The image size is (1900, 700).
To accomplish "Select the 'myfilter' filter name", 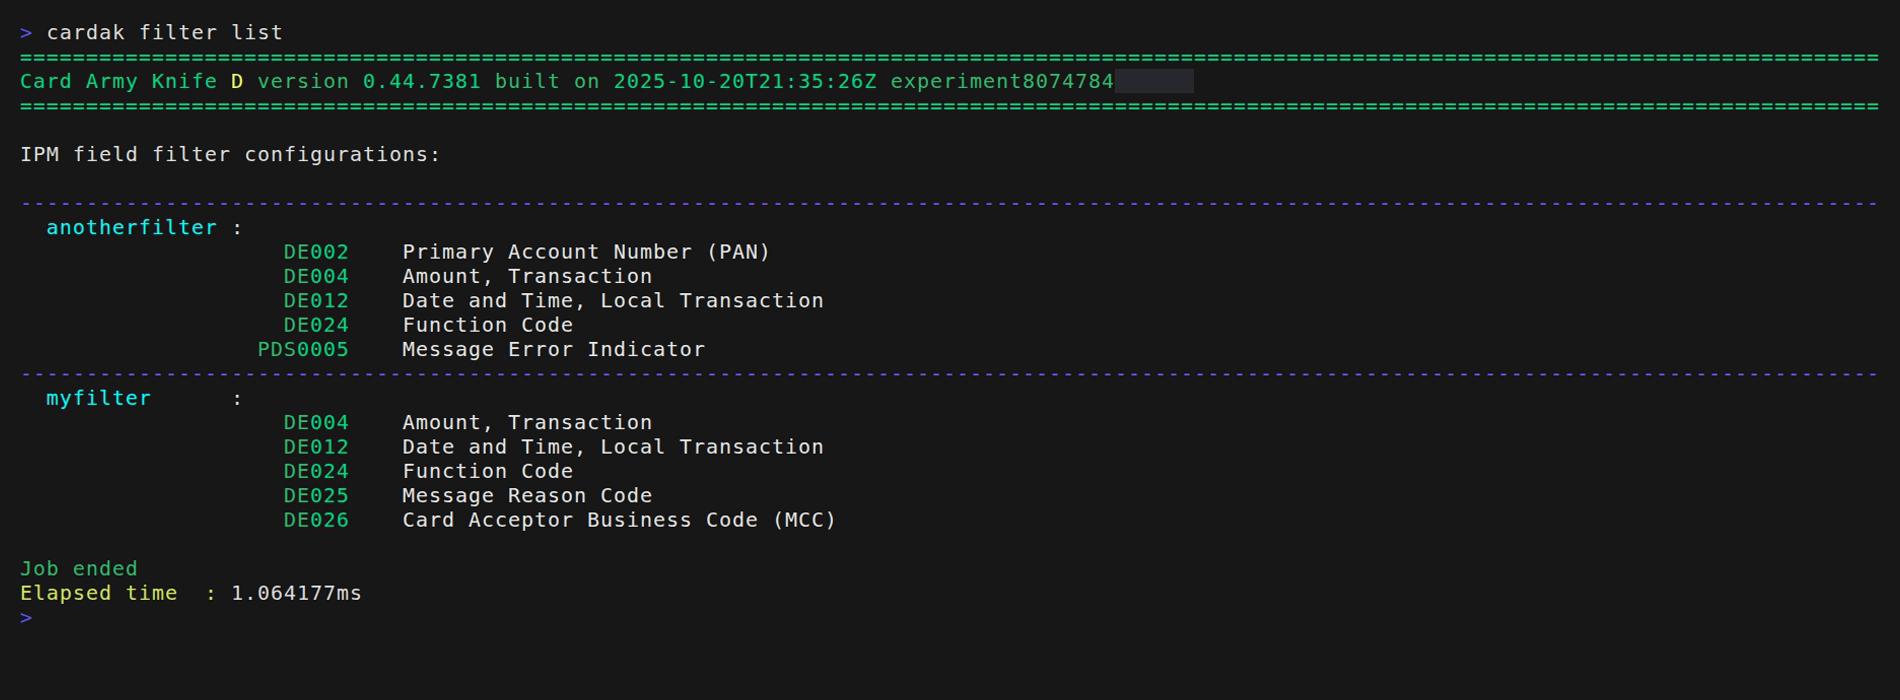I will (x=98, y=398).
